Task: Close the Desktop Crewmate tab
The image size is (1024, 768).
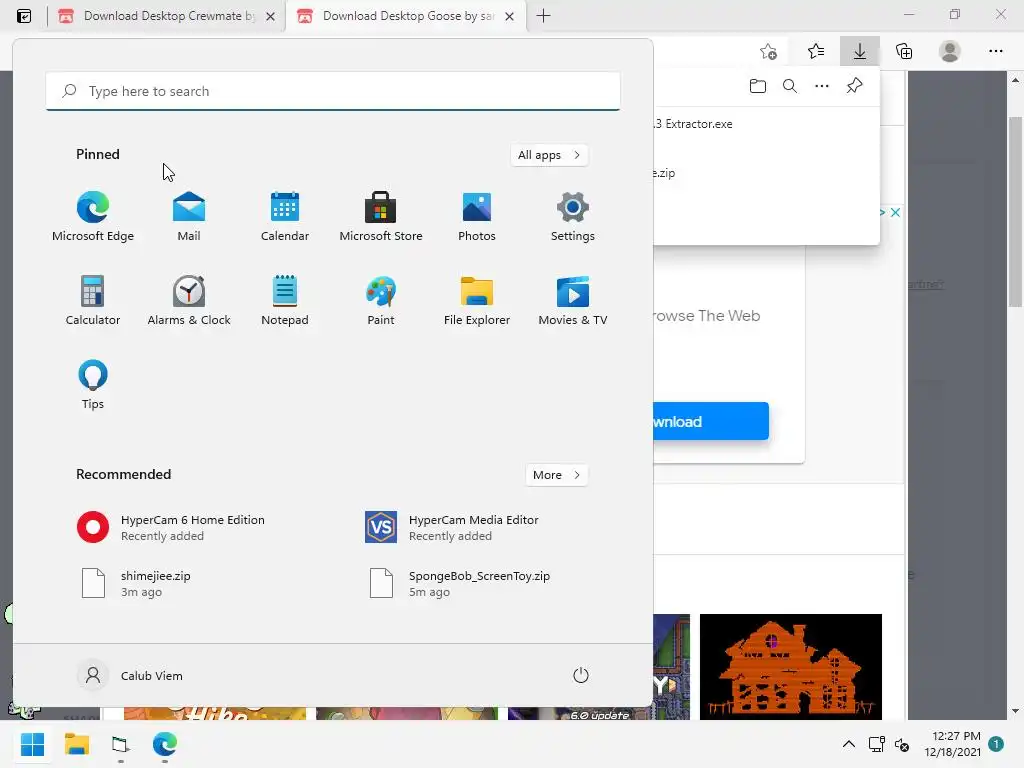Action: (270, 16)
